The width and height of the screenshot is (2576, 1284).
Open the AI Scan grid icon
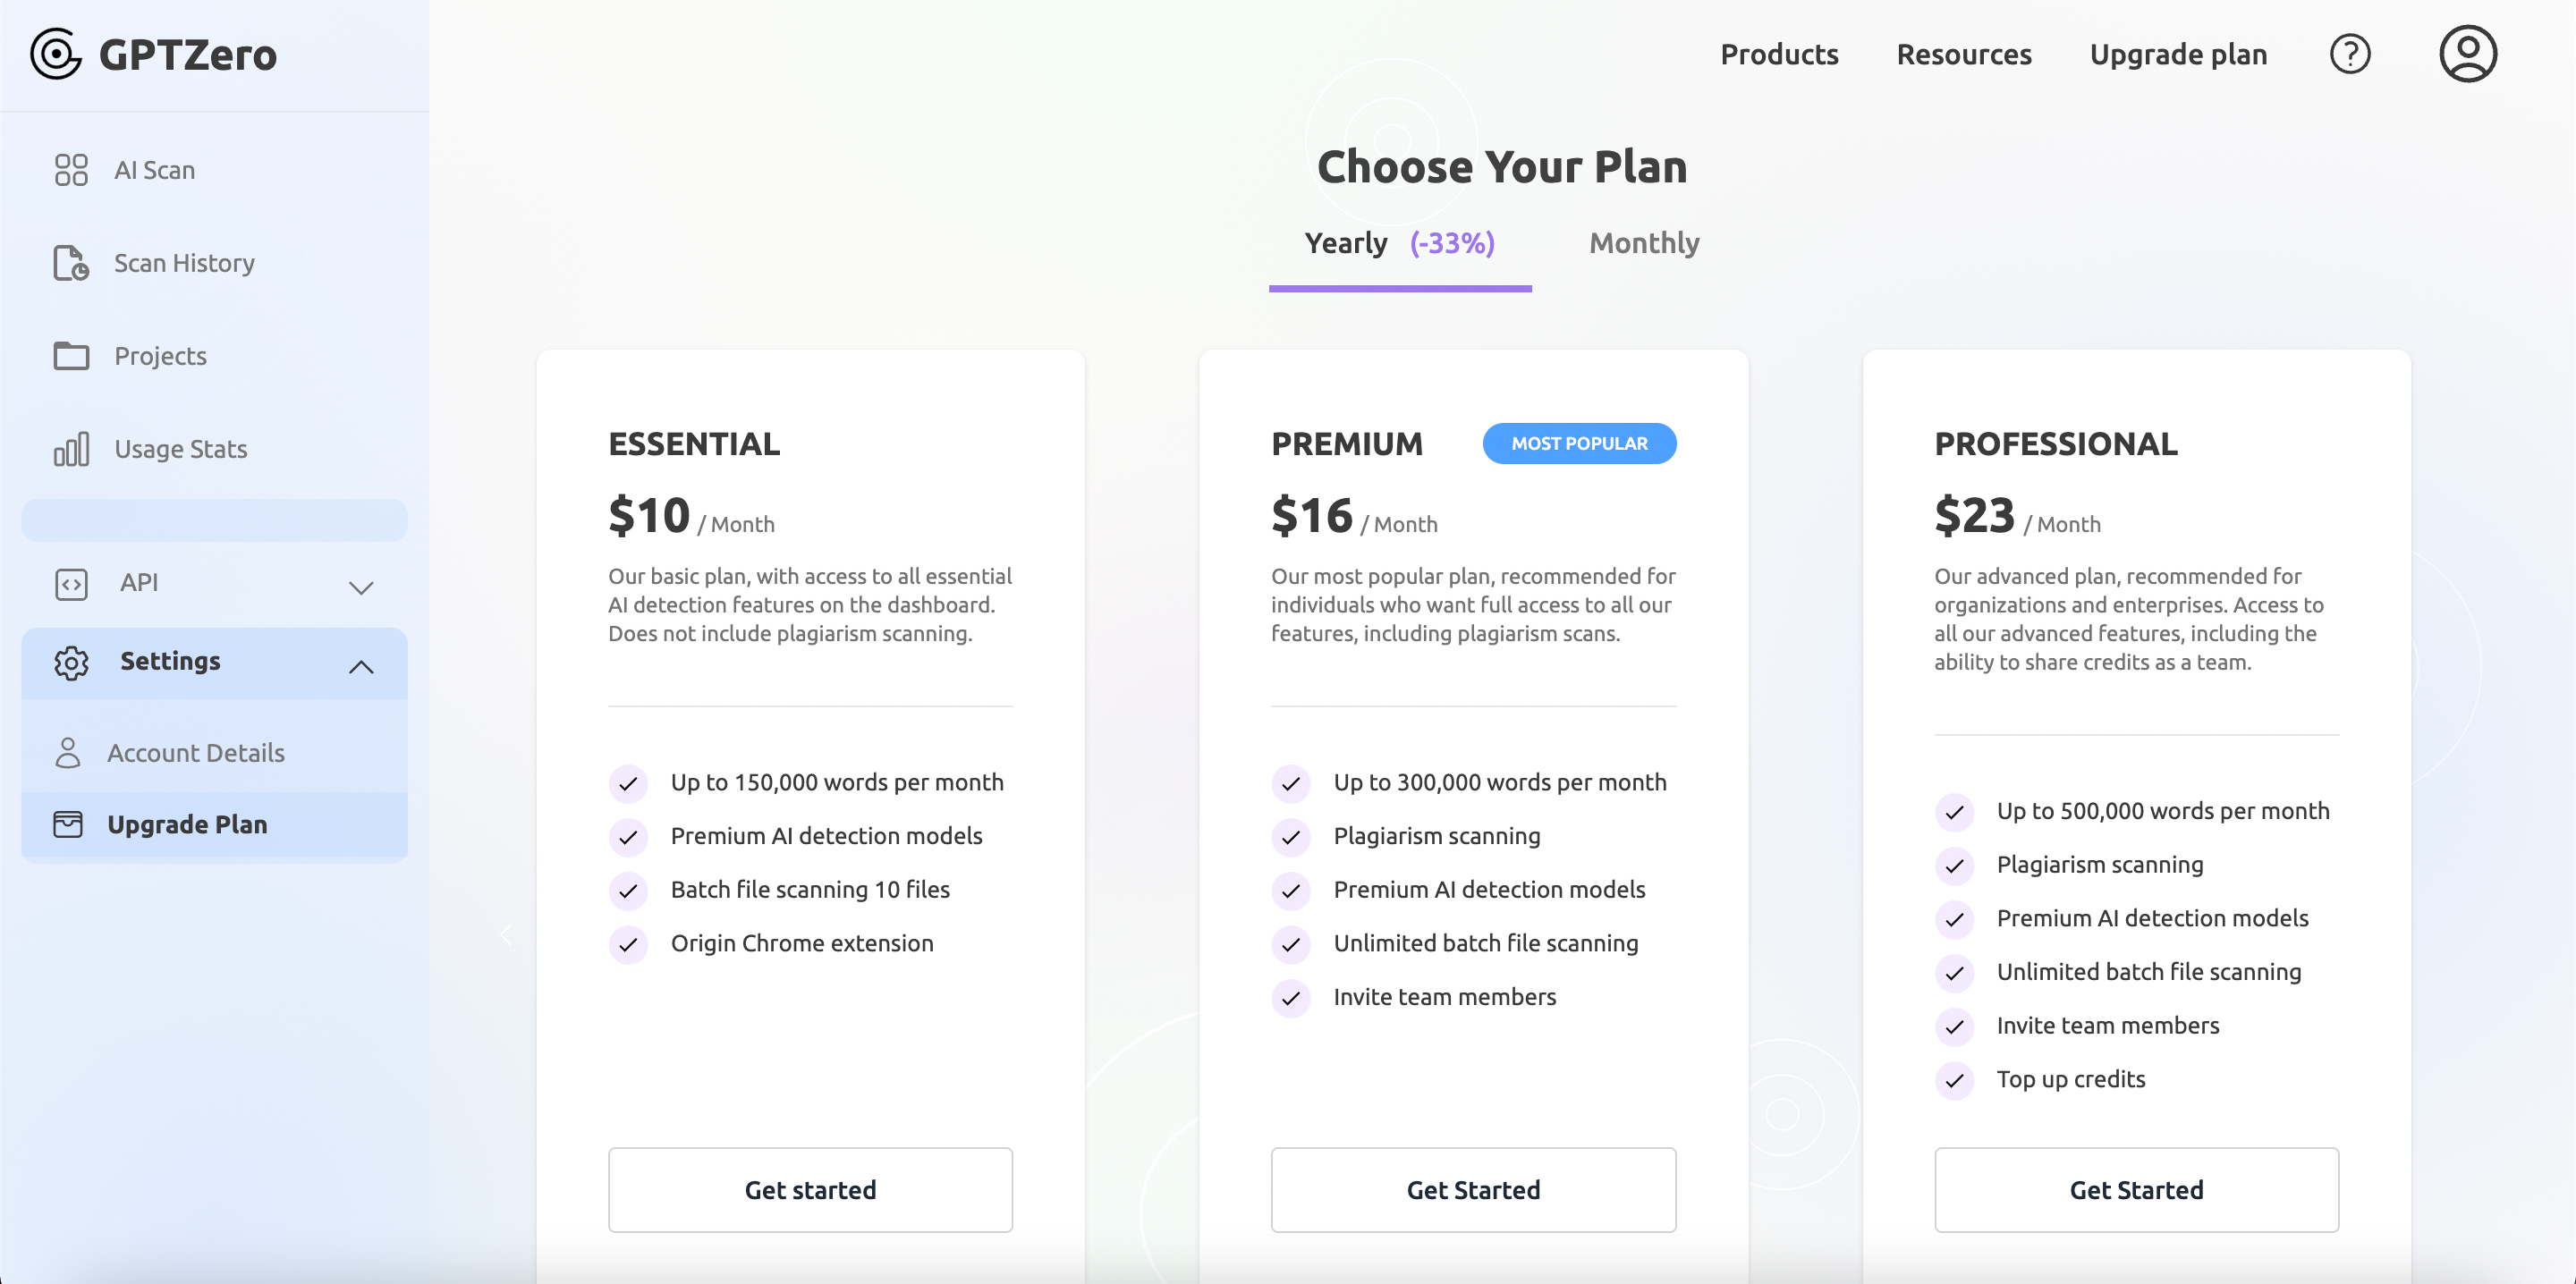click(71, 170)
